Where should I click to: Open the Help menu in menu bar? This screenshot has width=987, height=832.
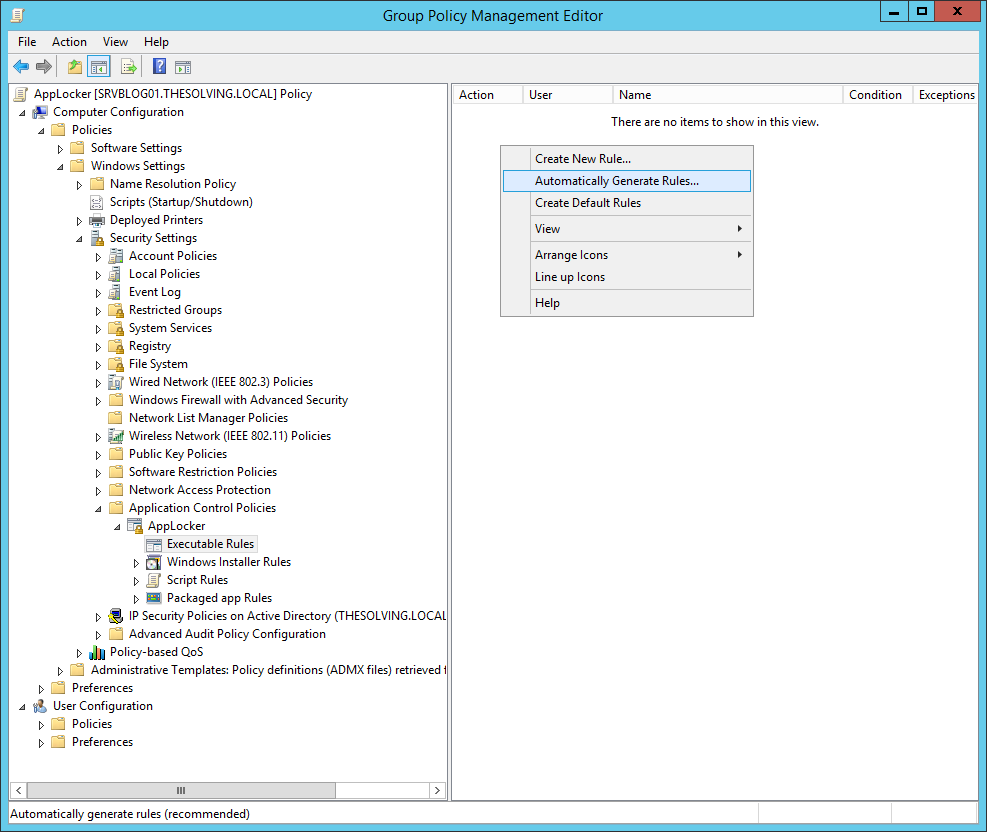[x=156, y=42]
